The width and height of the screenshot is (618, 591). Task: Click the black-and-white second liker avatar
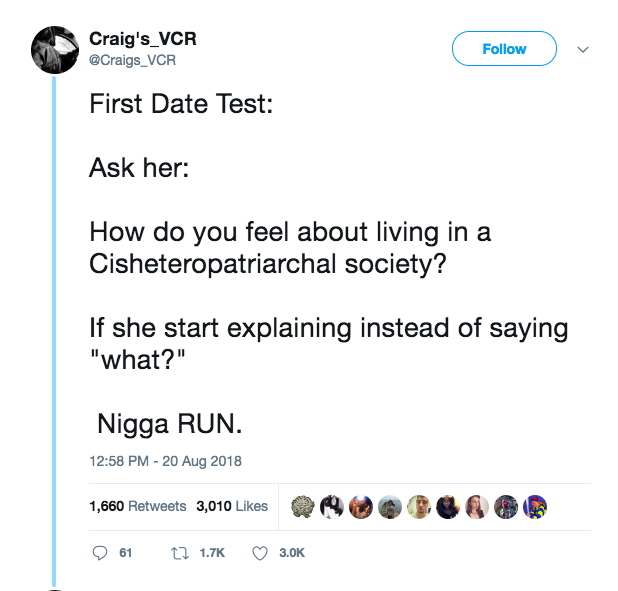coord(331,506)
